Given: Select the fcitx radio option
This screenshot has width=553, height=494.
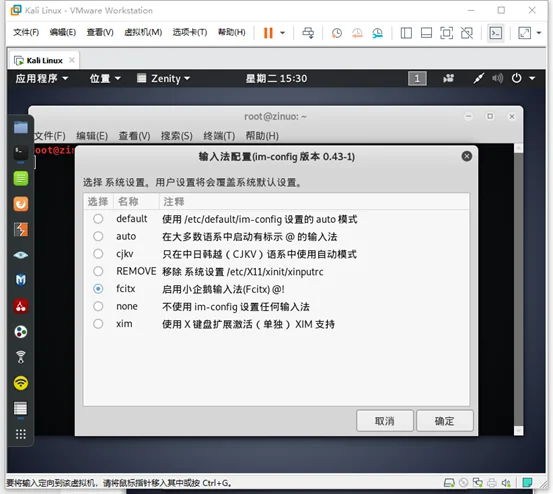Looking at the screenshot, I should (98, 289).
